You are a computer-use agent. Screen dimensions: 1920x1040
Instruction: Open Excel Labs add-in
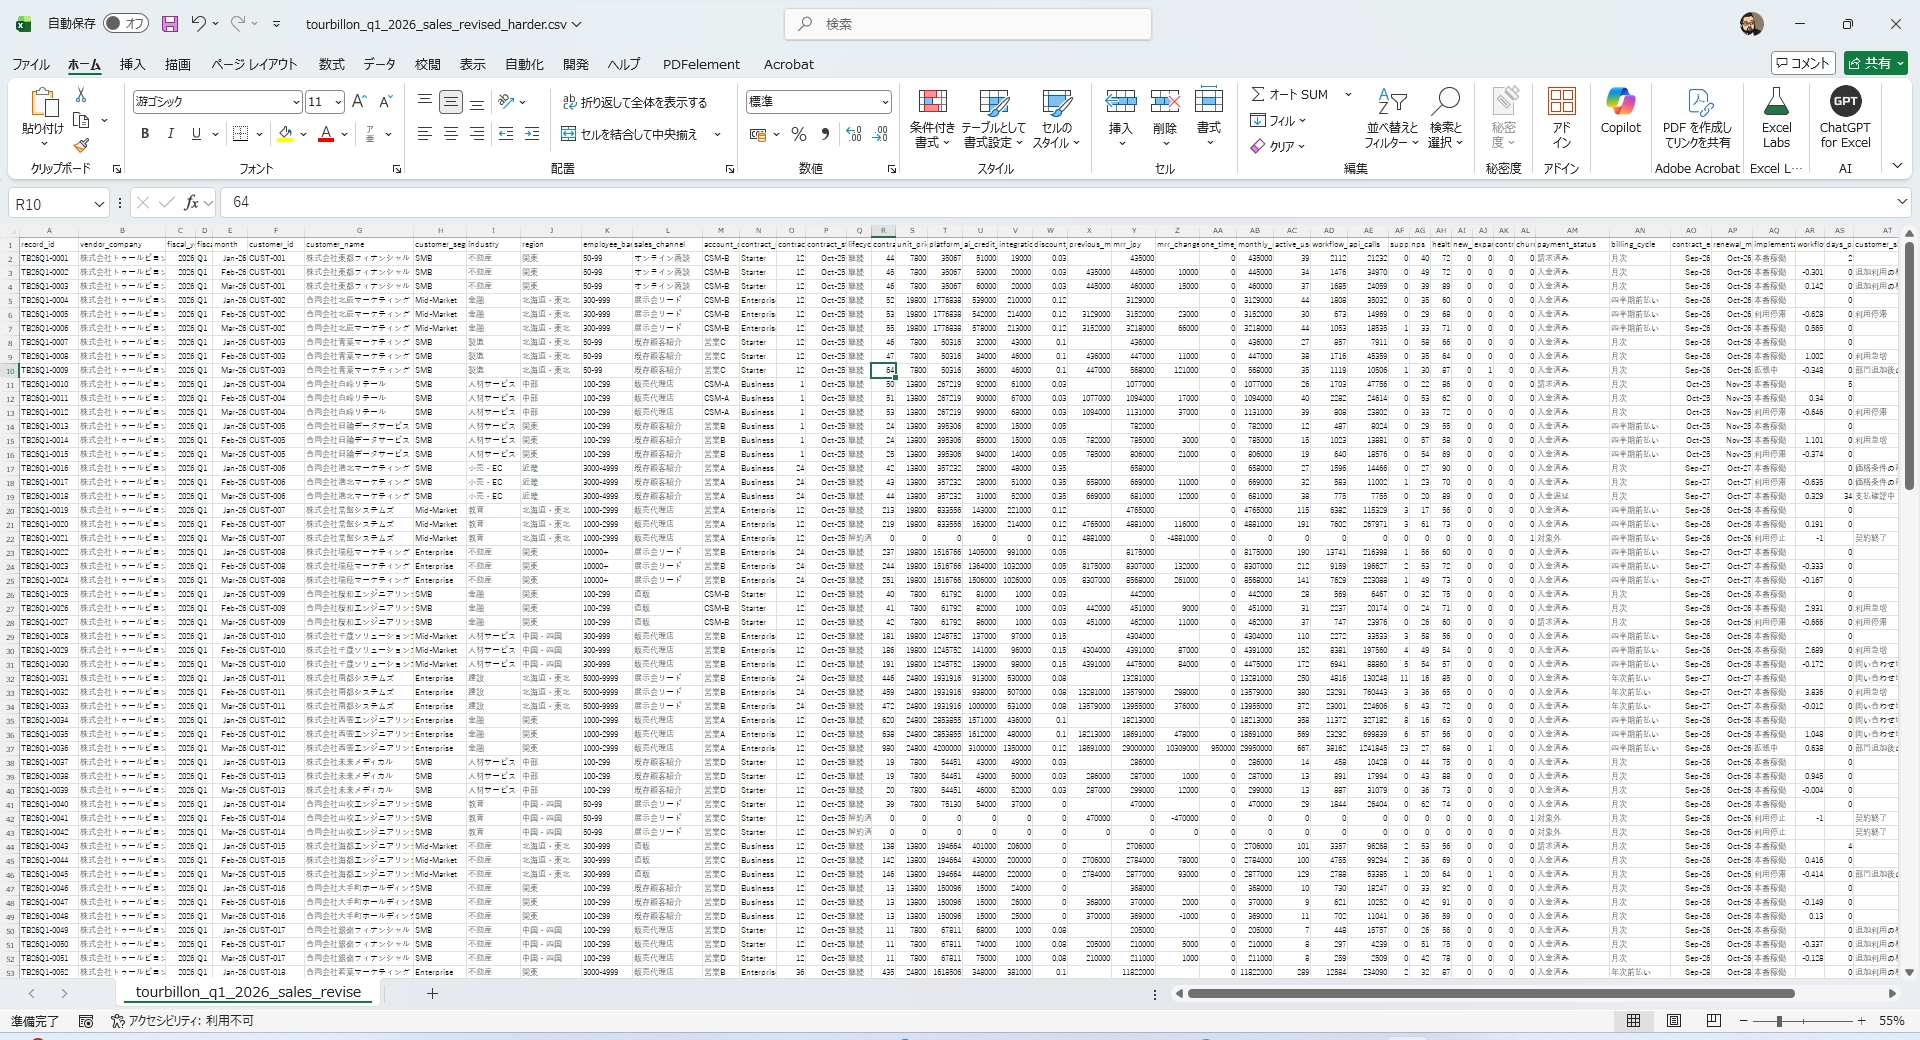(1777, 119)
